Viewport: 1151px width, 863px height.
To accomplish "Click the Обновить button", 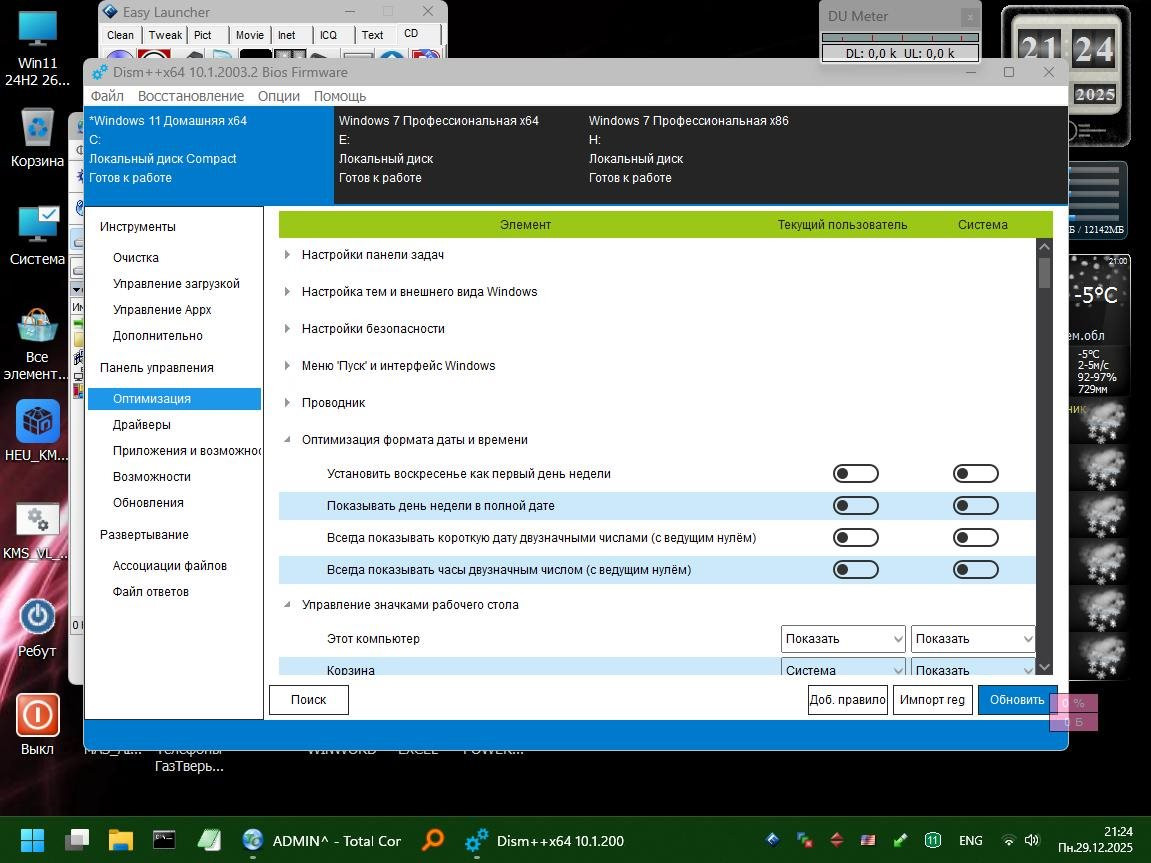I will pos(1017,700).
